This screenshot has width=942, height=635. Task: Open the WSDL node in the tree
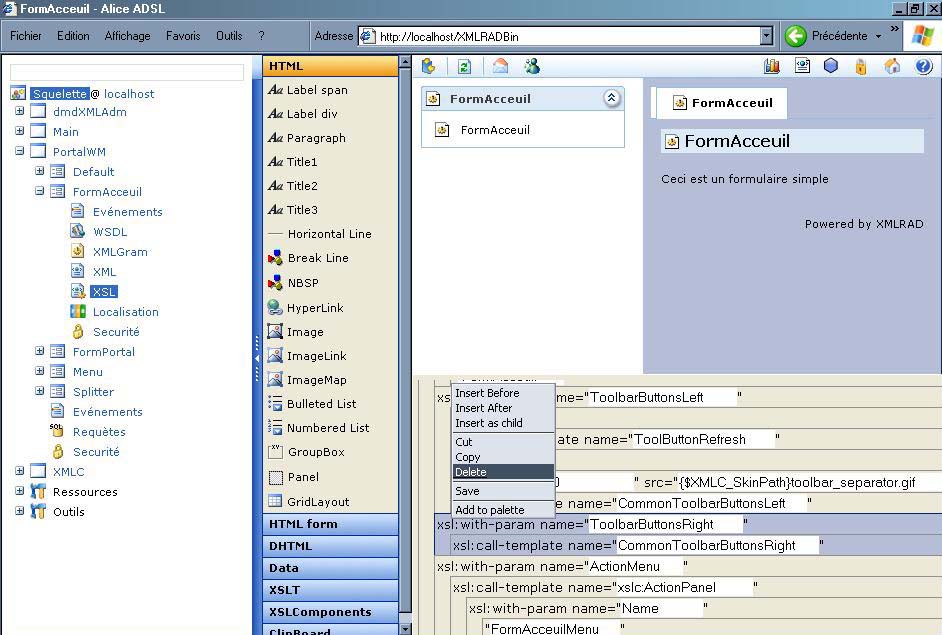click(109, 232)
